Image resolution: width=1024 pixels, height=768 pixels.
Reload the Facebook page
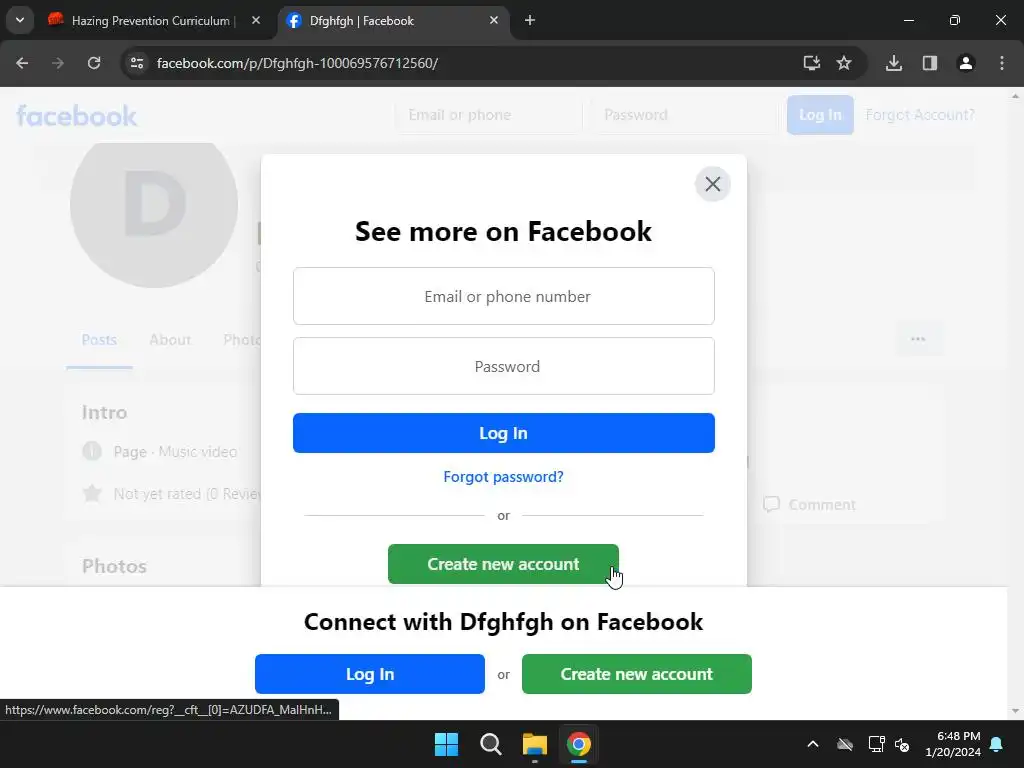[94, 63]
